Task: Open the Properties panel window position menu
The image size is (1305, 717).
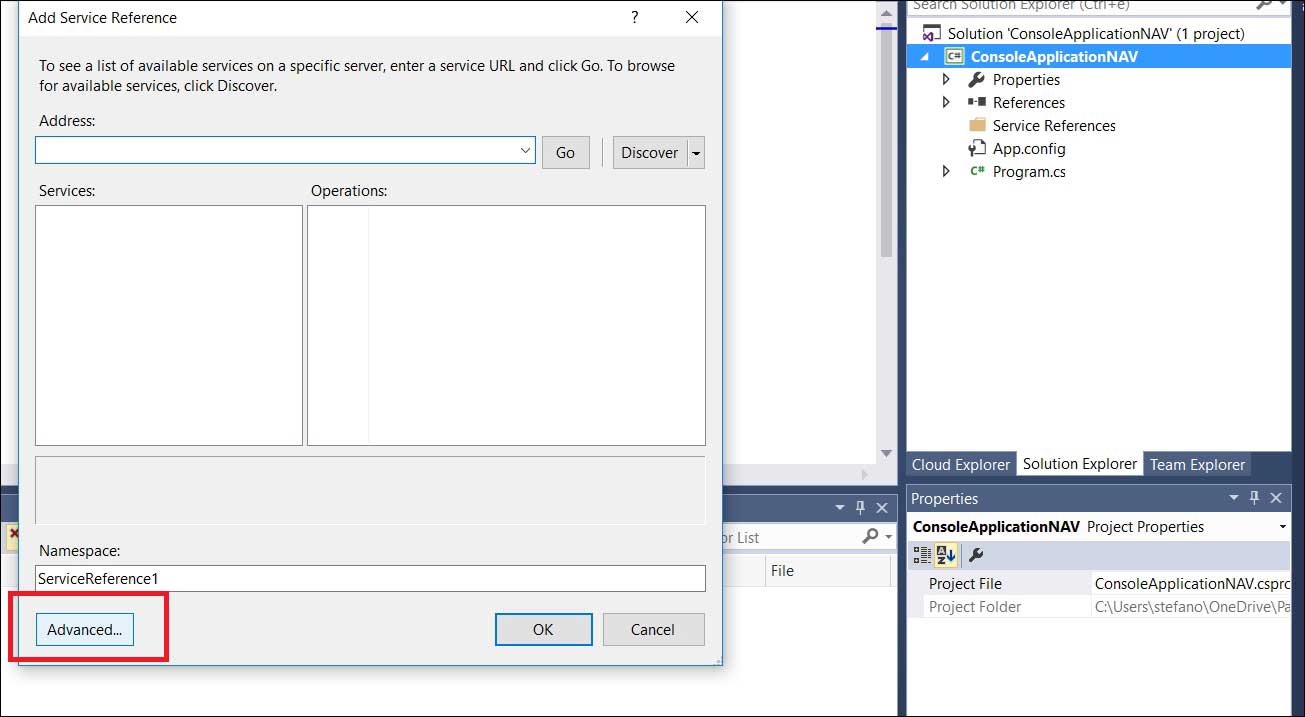Action: point(1233,498)
